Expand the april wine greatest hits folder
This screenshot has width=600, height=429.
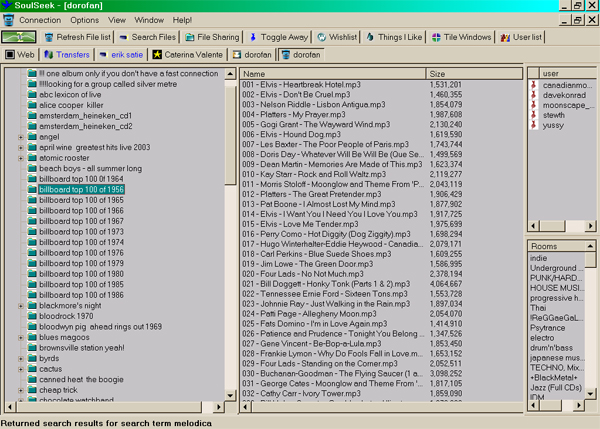21,147
